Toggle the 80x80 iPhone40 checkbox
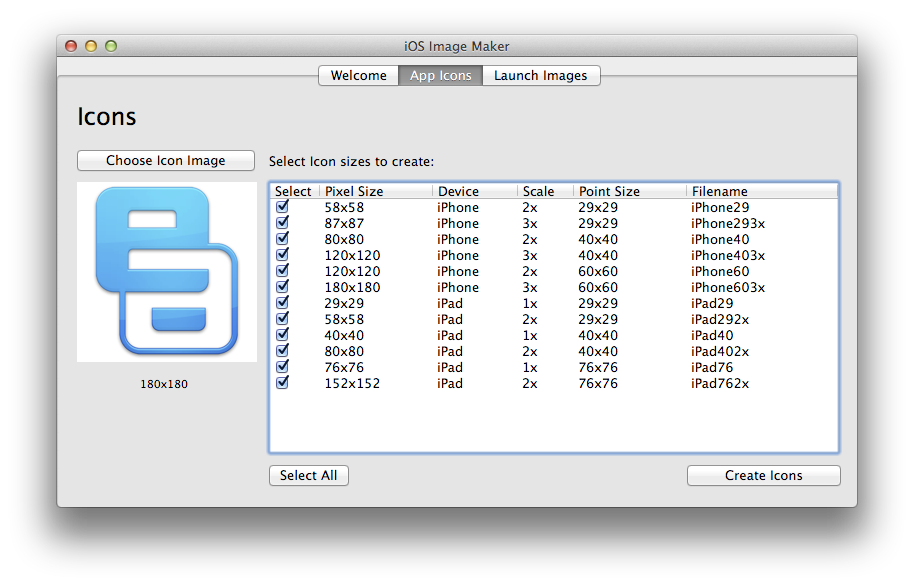The height and width of the screenshot is (586, 914). [x=282, y=239]
